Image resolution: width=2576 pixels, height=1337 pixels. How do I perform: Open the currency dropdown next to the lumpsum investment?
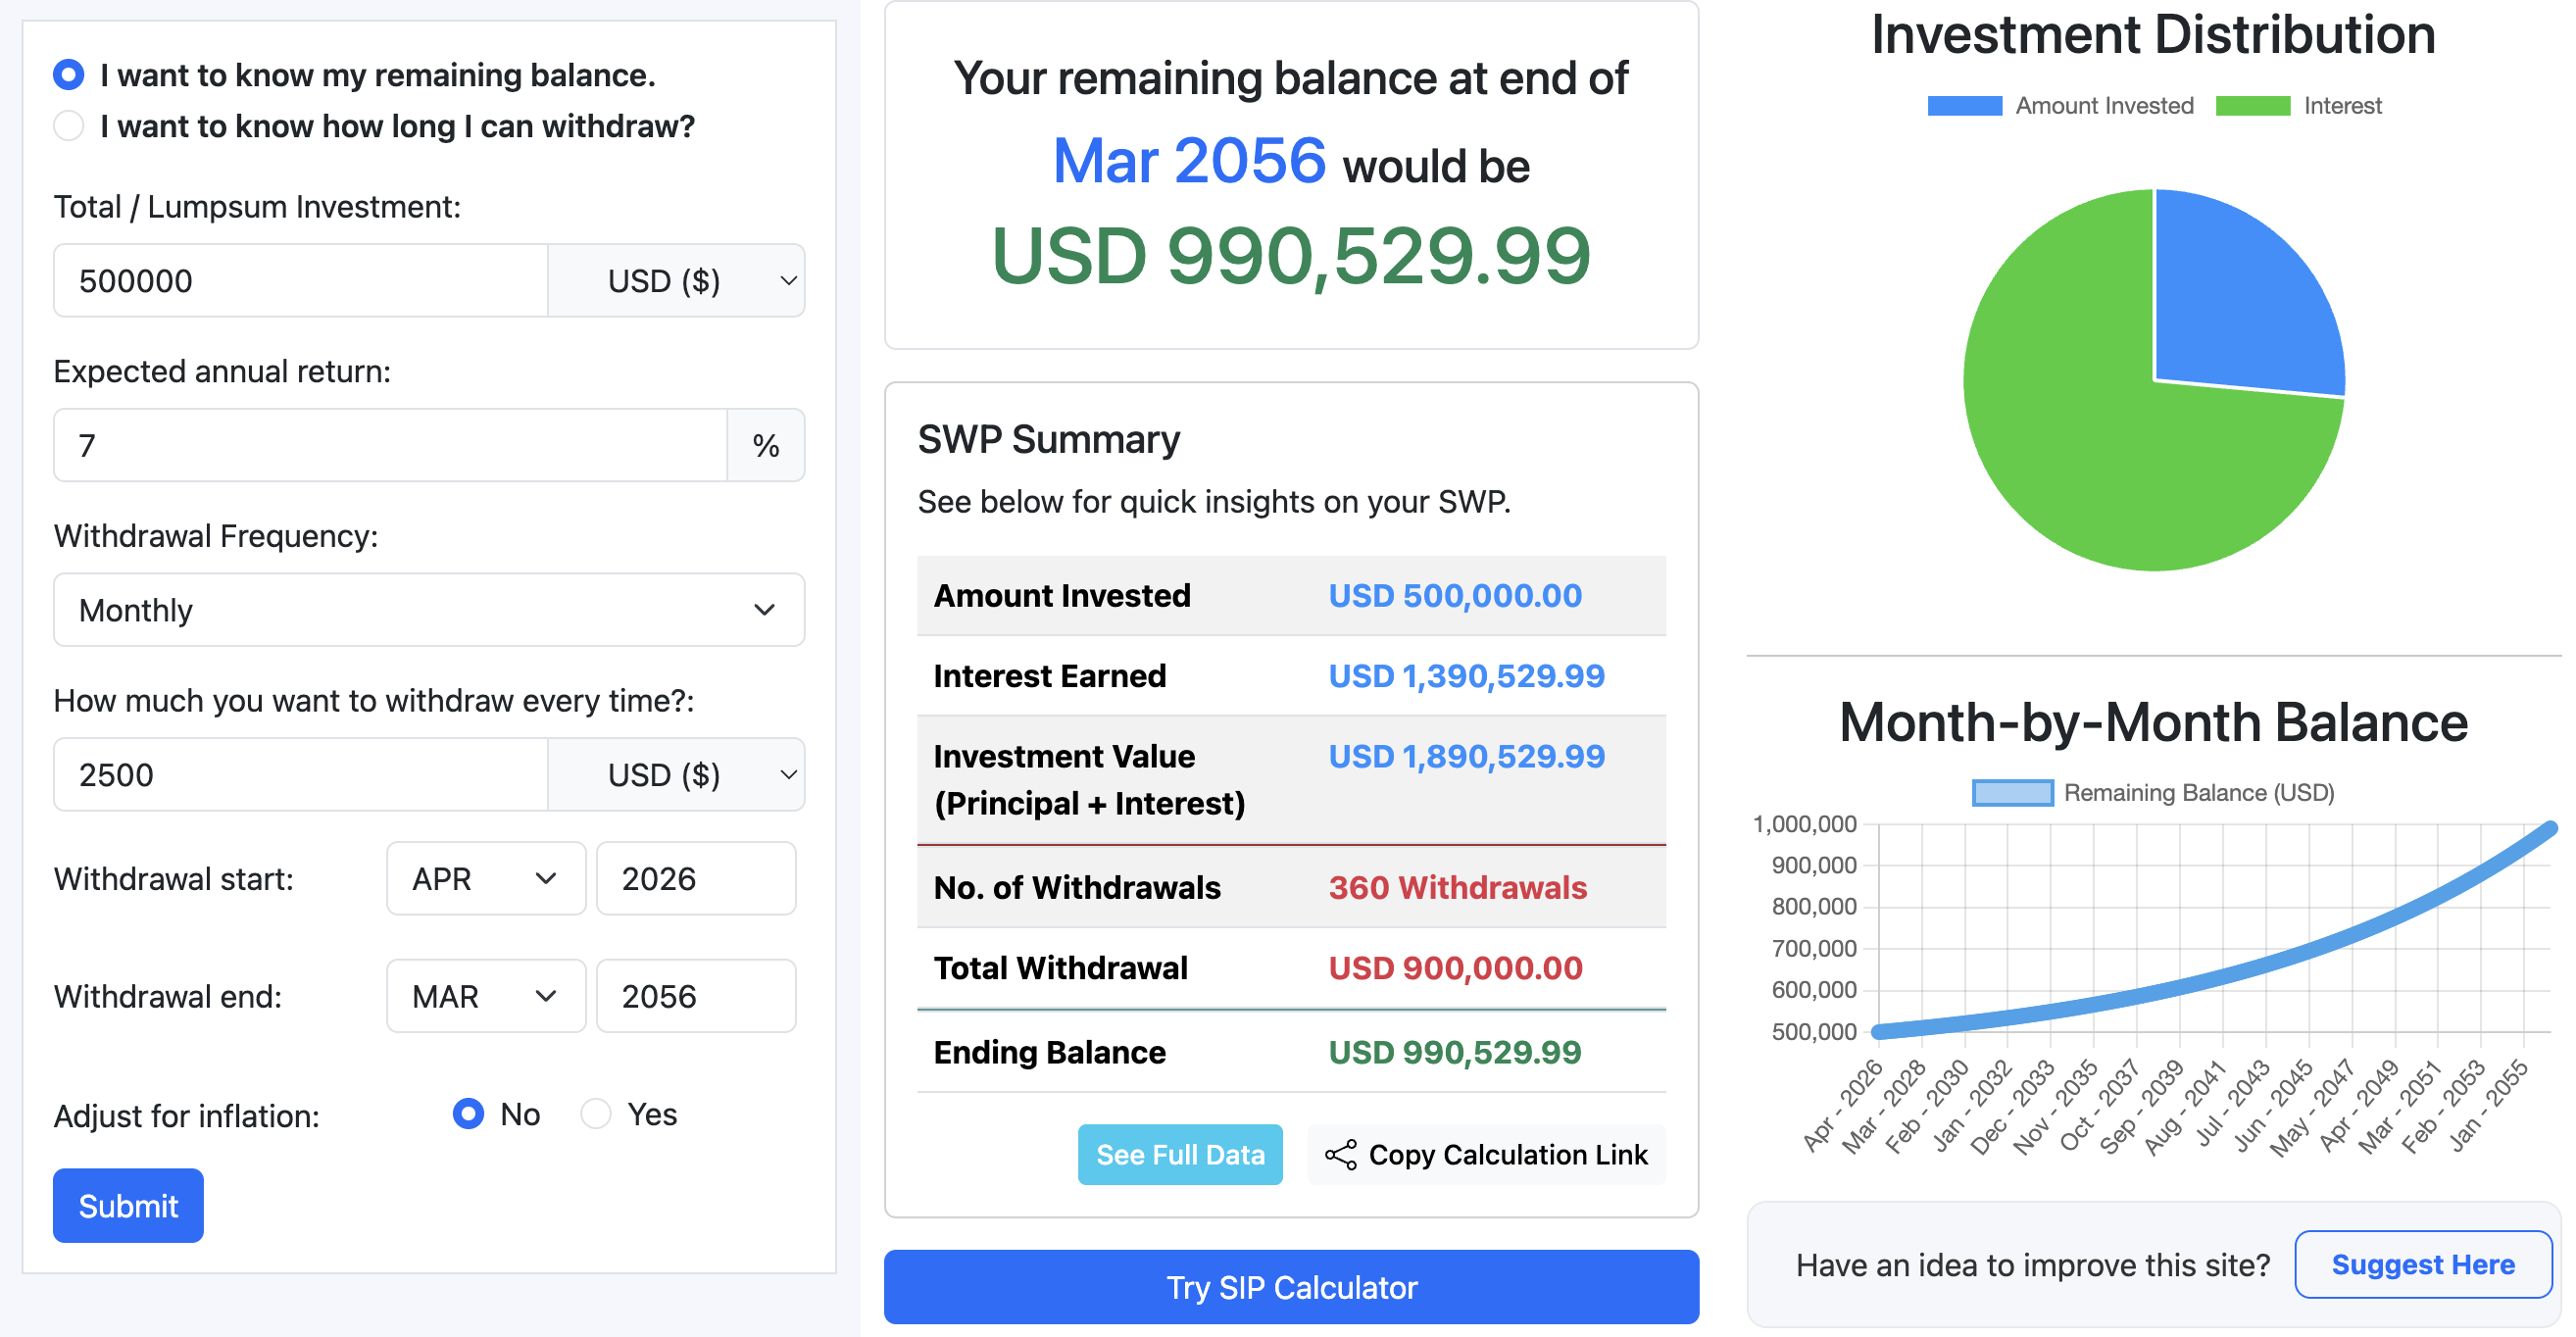676,280
